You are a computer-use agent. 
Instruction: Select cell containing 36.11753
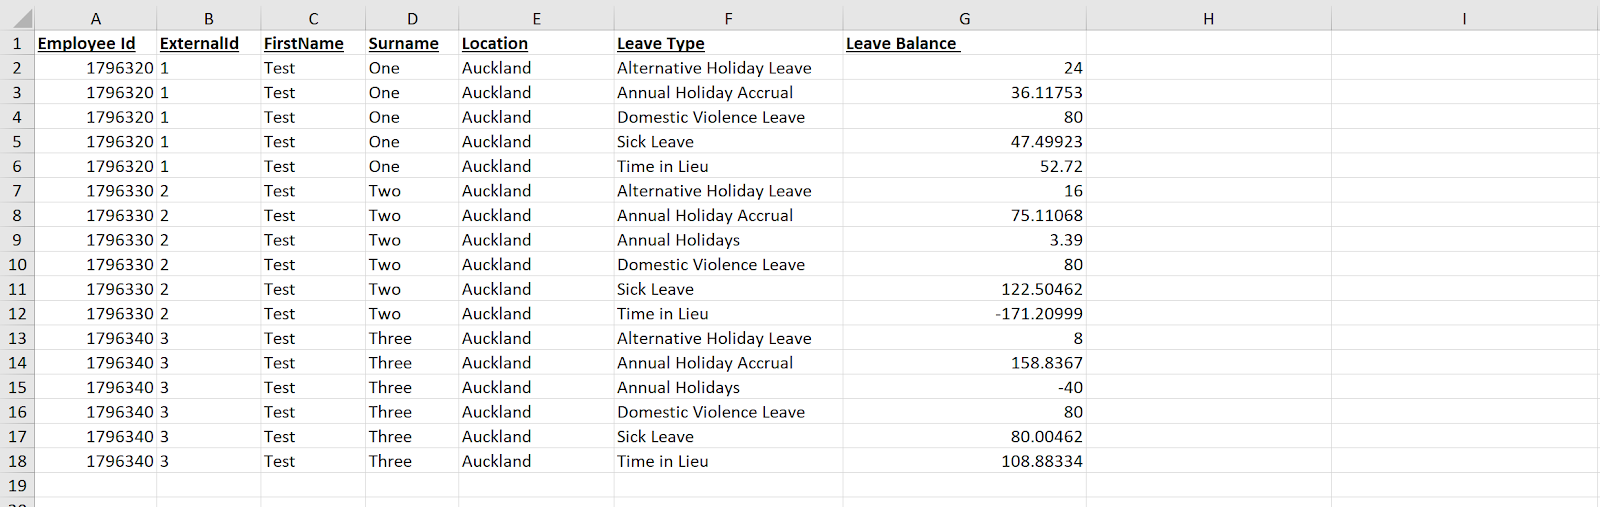coord(964,92)
